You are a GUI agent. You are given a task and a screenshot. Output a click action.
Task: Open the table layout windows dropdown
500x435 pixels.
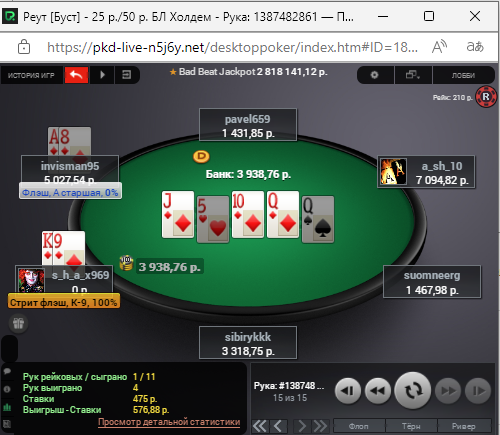pos(413,75)
